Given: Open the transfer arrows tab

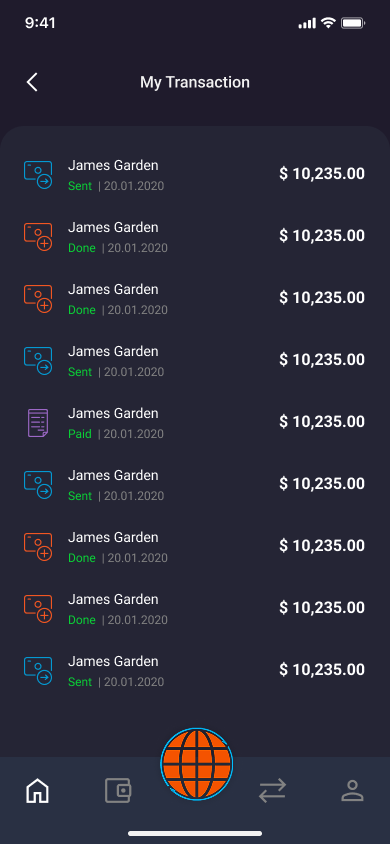Looking at the screenshot, I should click(x=273, y=791).
